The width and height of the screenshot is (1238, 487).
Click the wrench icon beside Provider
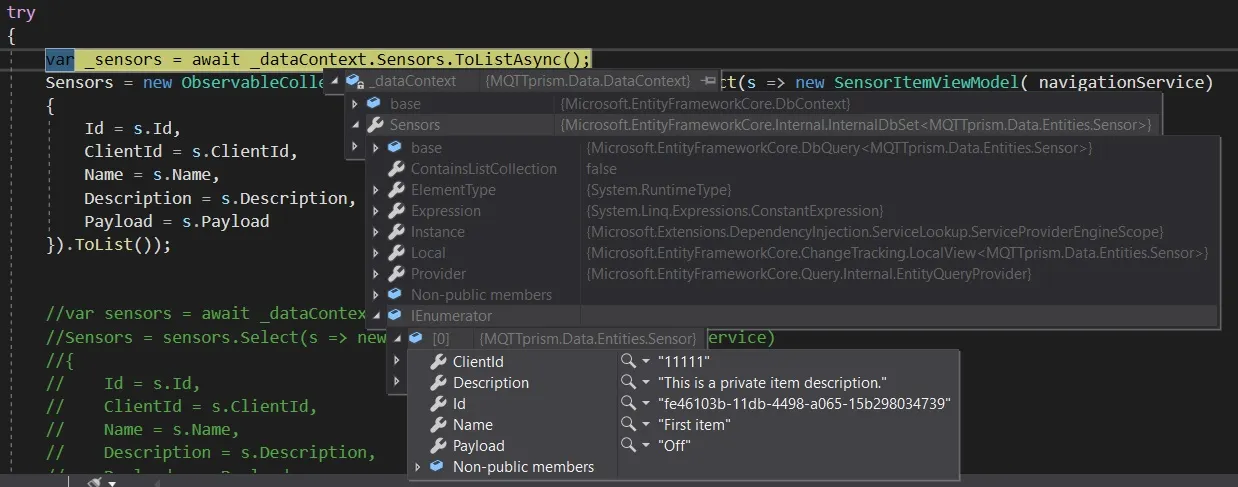396,274
